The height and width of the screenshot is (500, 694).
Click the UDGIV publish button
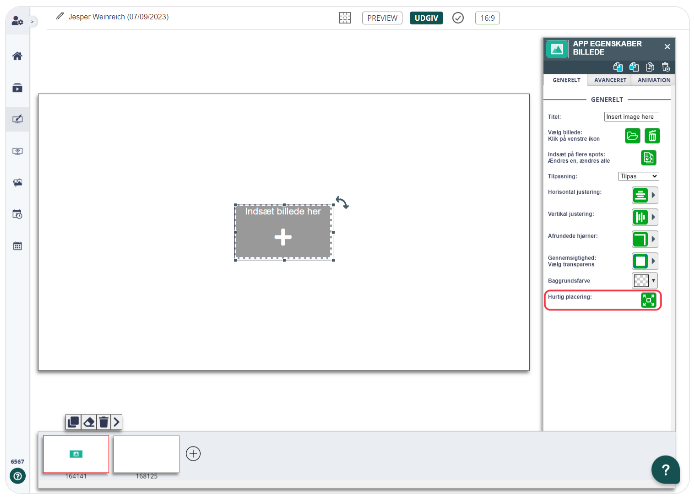pyautogui.click(x=426, y=18)
